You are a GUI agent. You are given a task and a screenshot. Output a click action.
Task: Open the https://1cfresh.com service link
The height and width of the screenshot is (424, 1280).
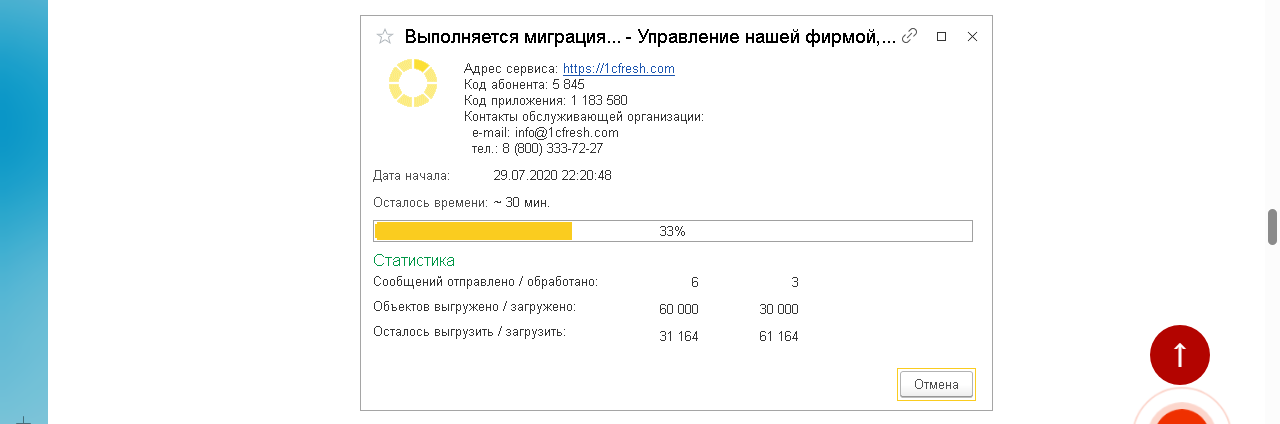(618, 68)
